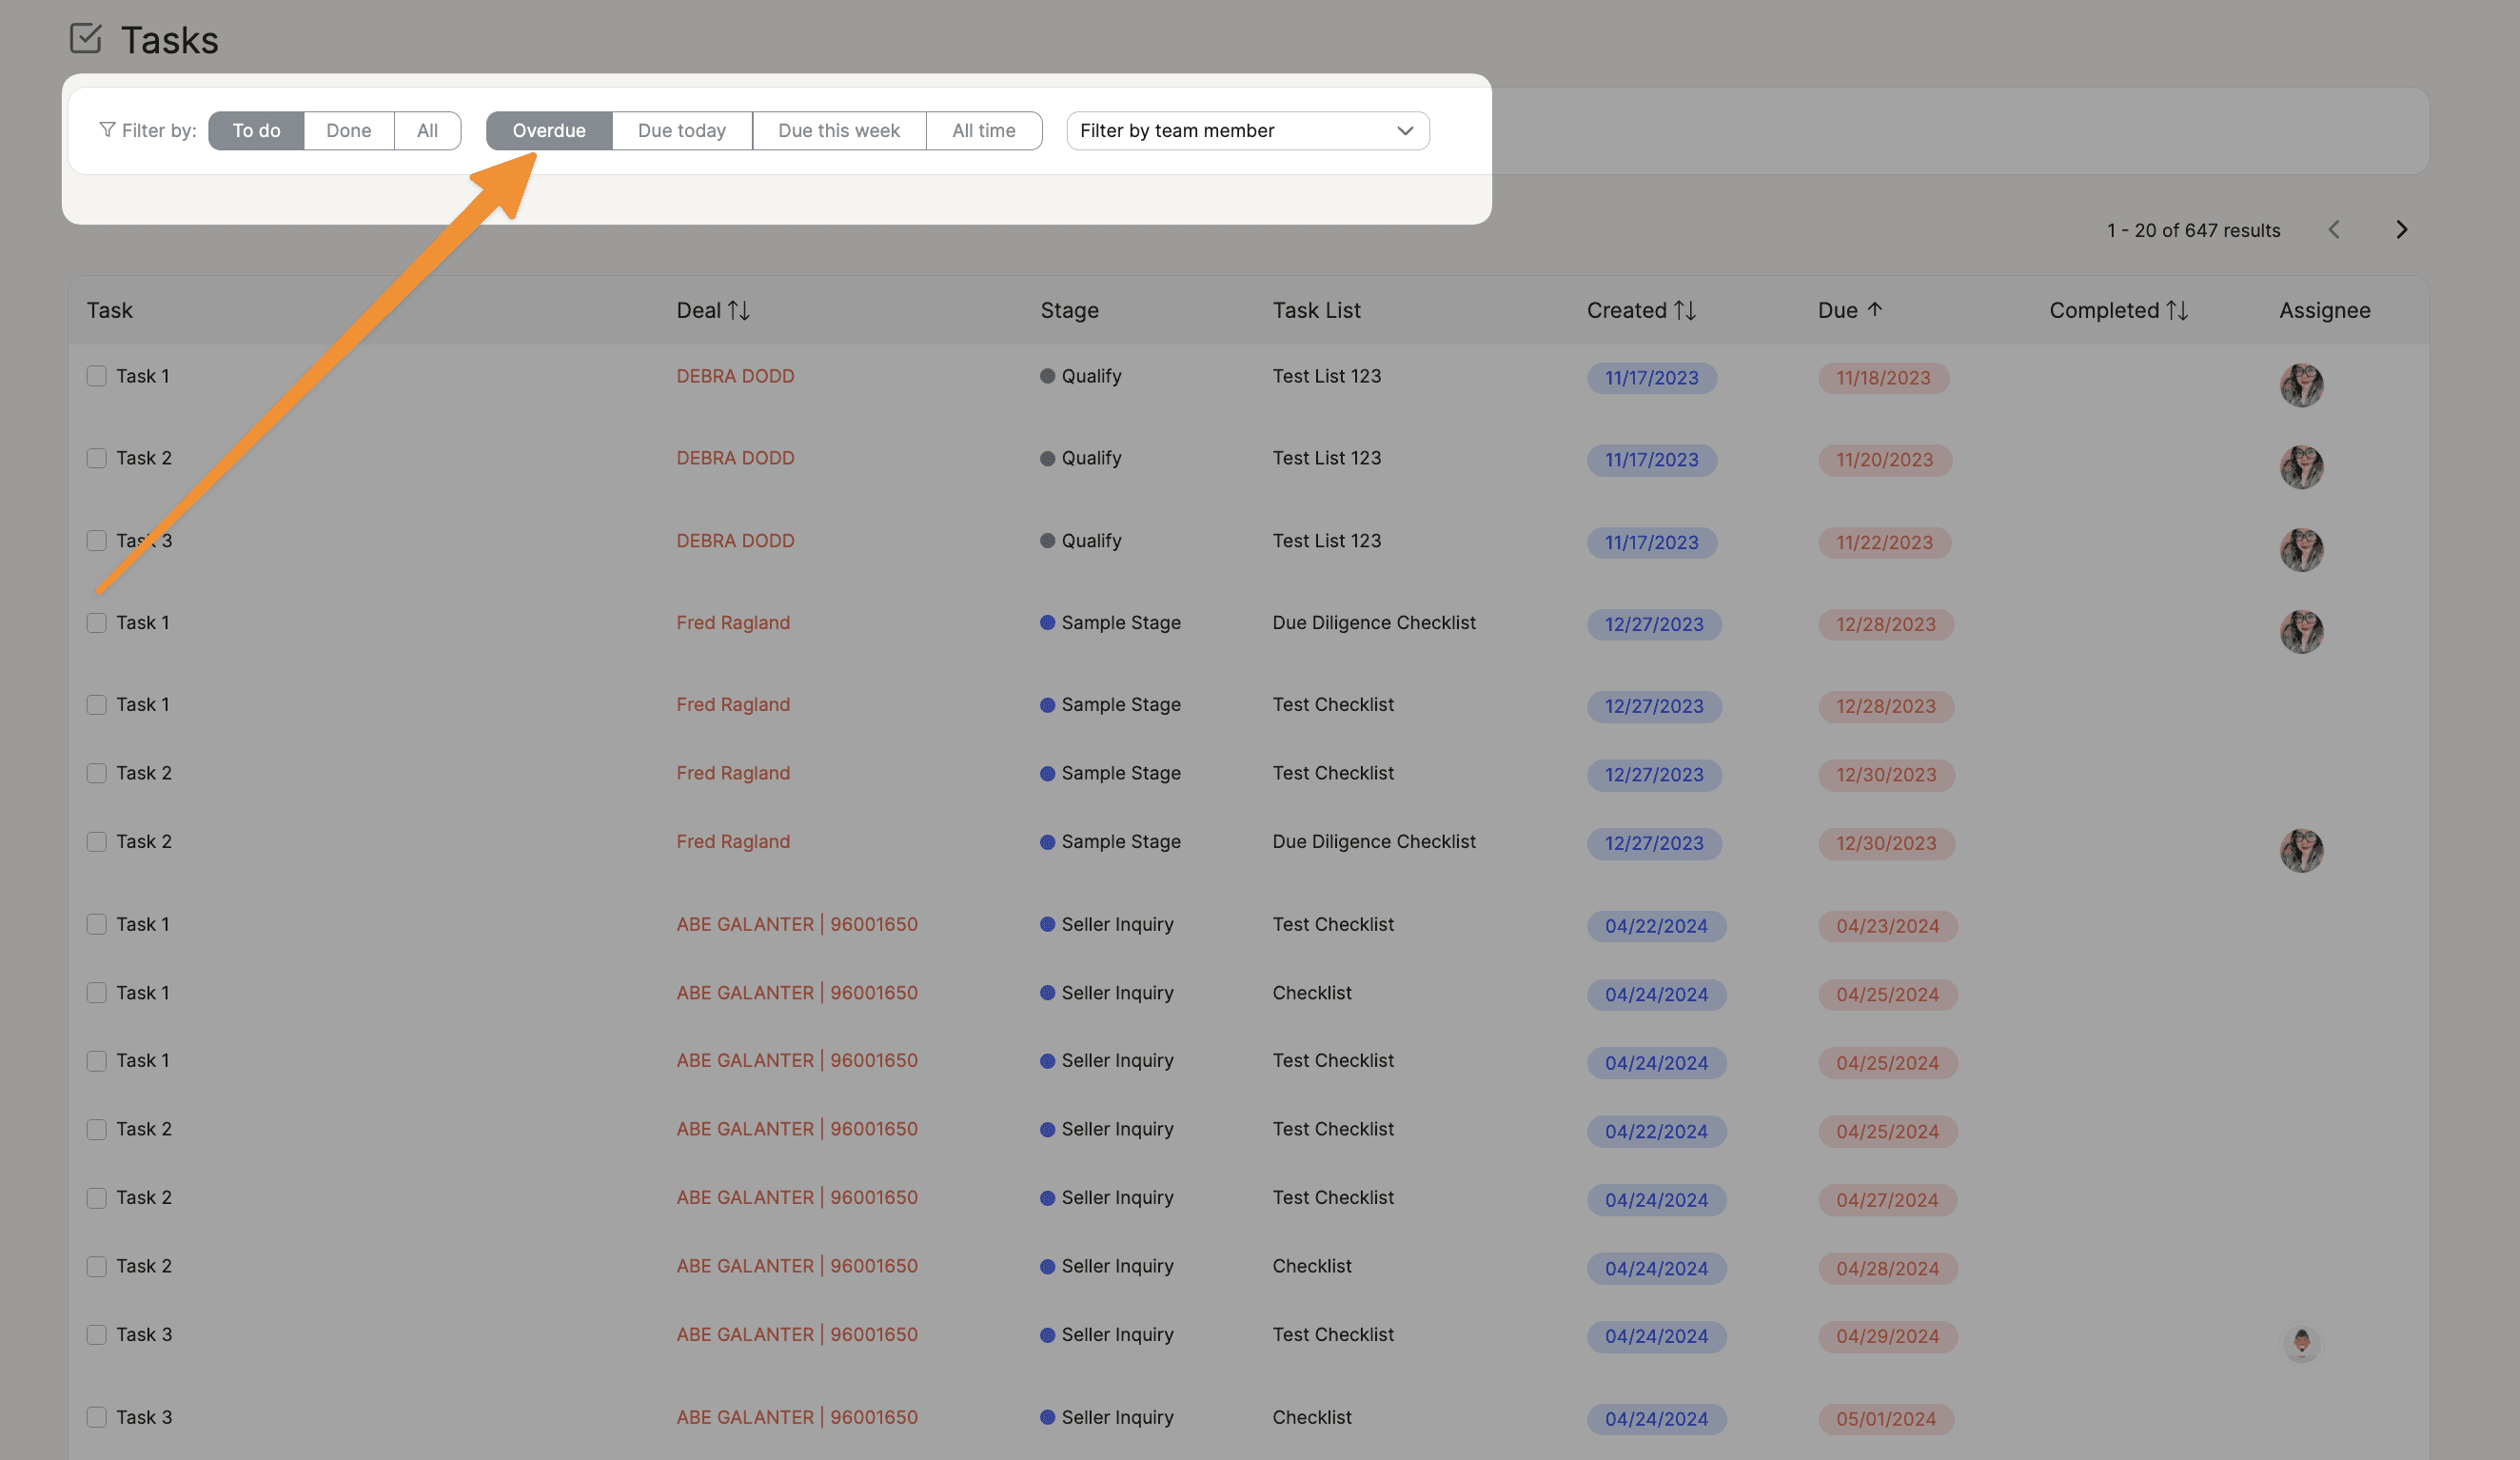Viewport: 2520px width, 1460px height.
Task: Check the Task 1 Due Diligence Checklist checkbox
Action: (x=96, y=623)
